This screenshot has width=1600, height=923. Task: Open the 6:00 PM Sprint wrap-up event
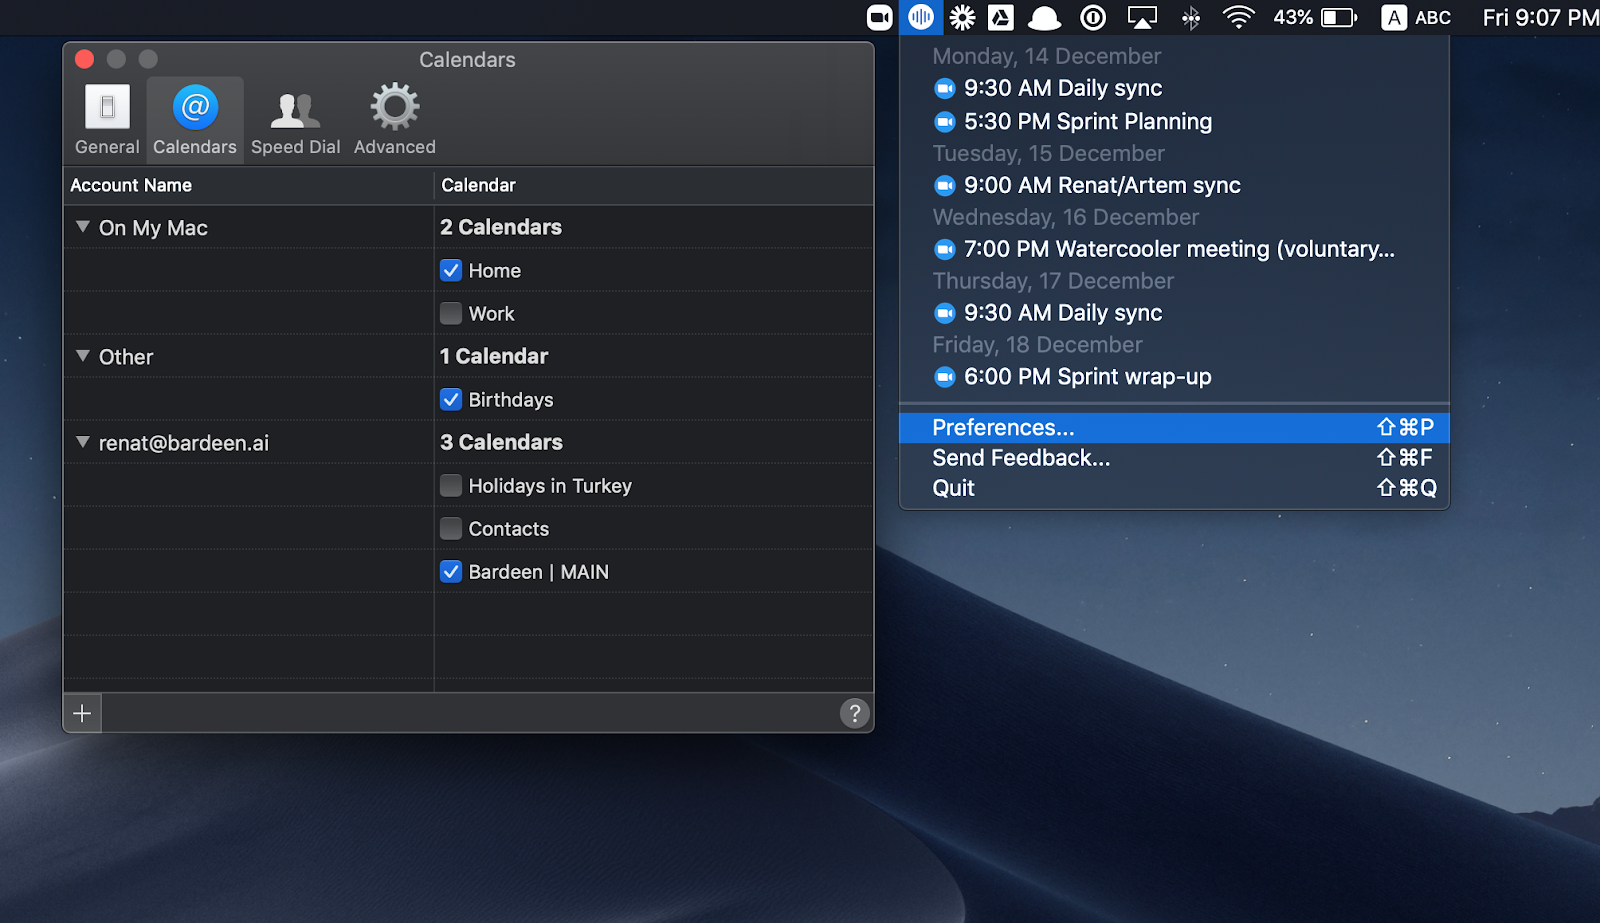pyautogui.click(x=1087, y=377)
